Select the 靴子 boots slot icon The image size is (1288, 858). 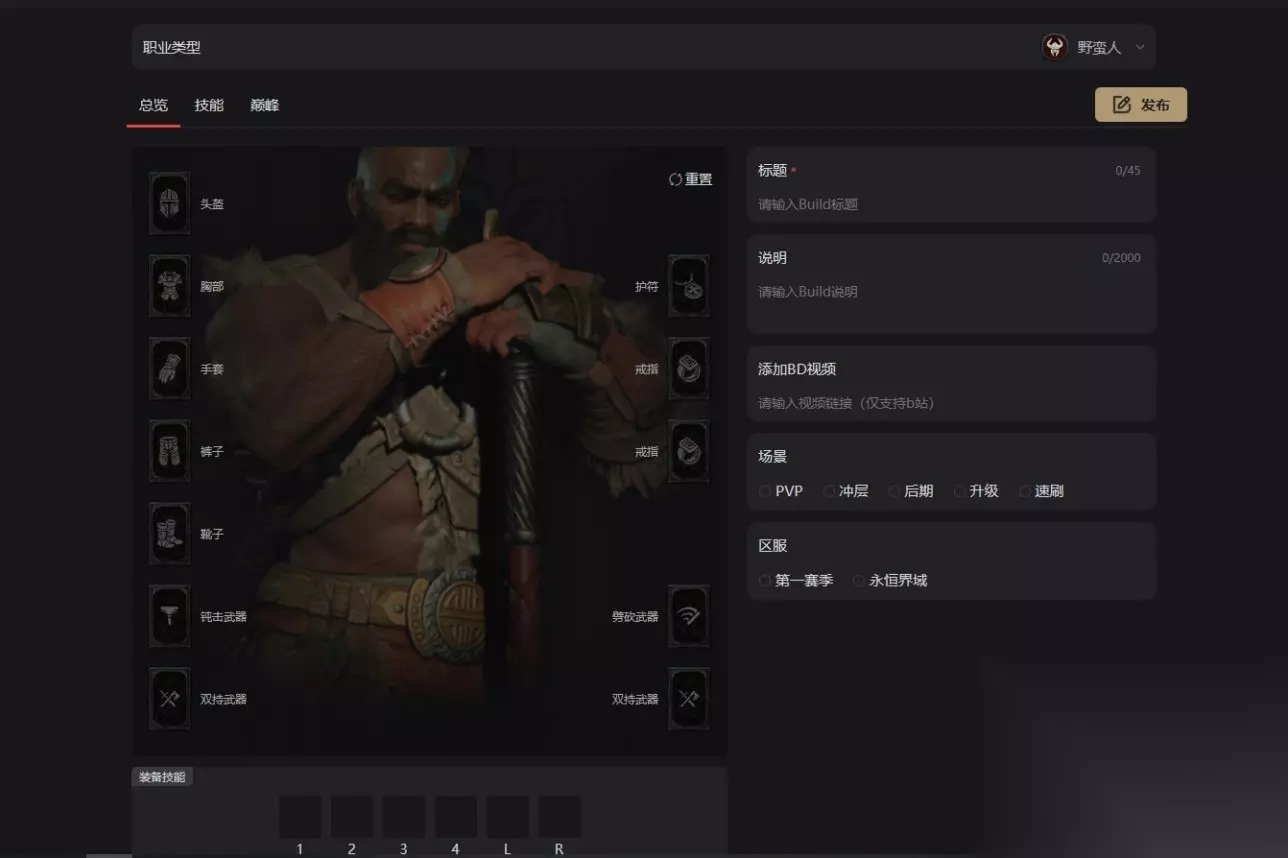(x=169, y=534)
